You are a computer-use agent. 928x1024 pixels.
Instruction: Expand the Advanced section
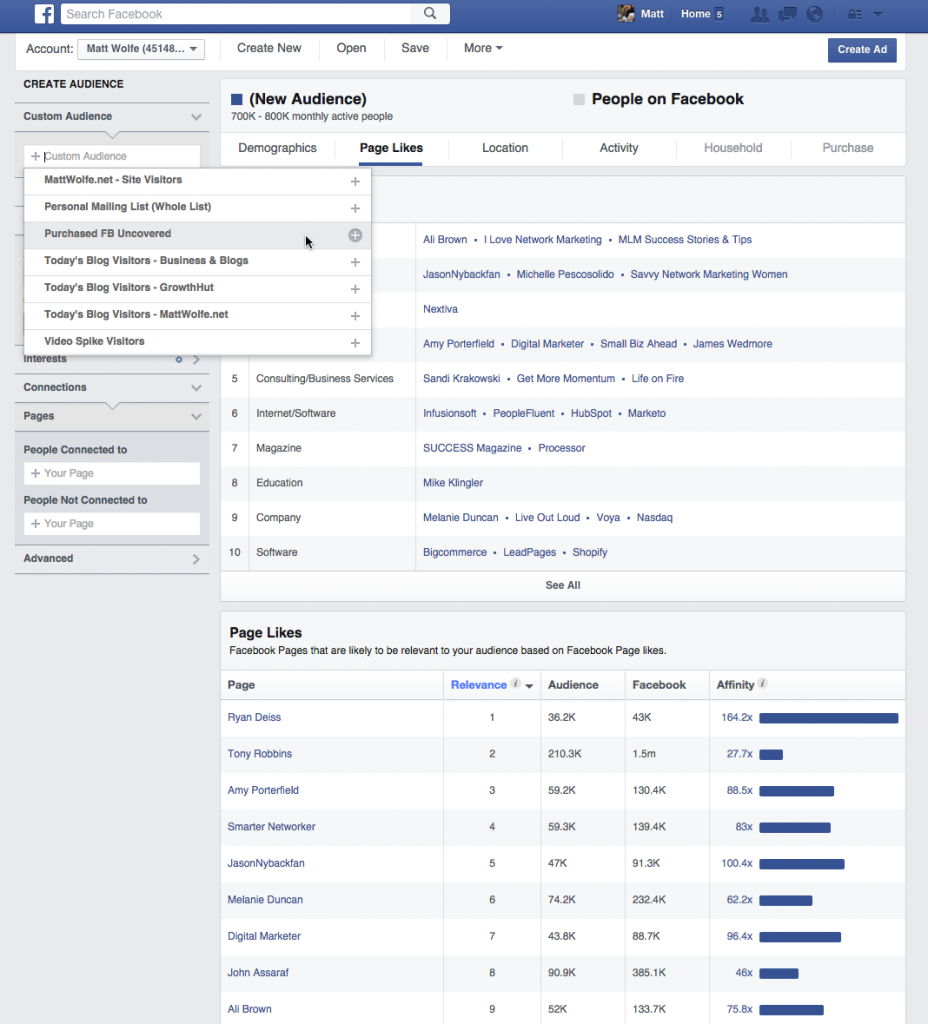pyautogui.click(x=196, y=559)
